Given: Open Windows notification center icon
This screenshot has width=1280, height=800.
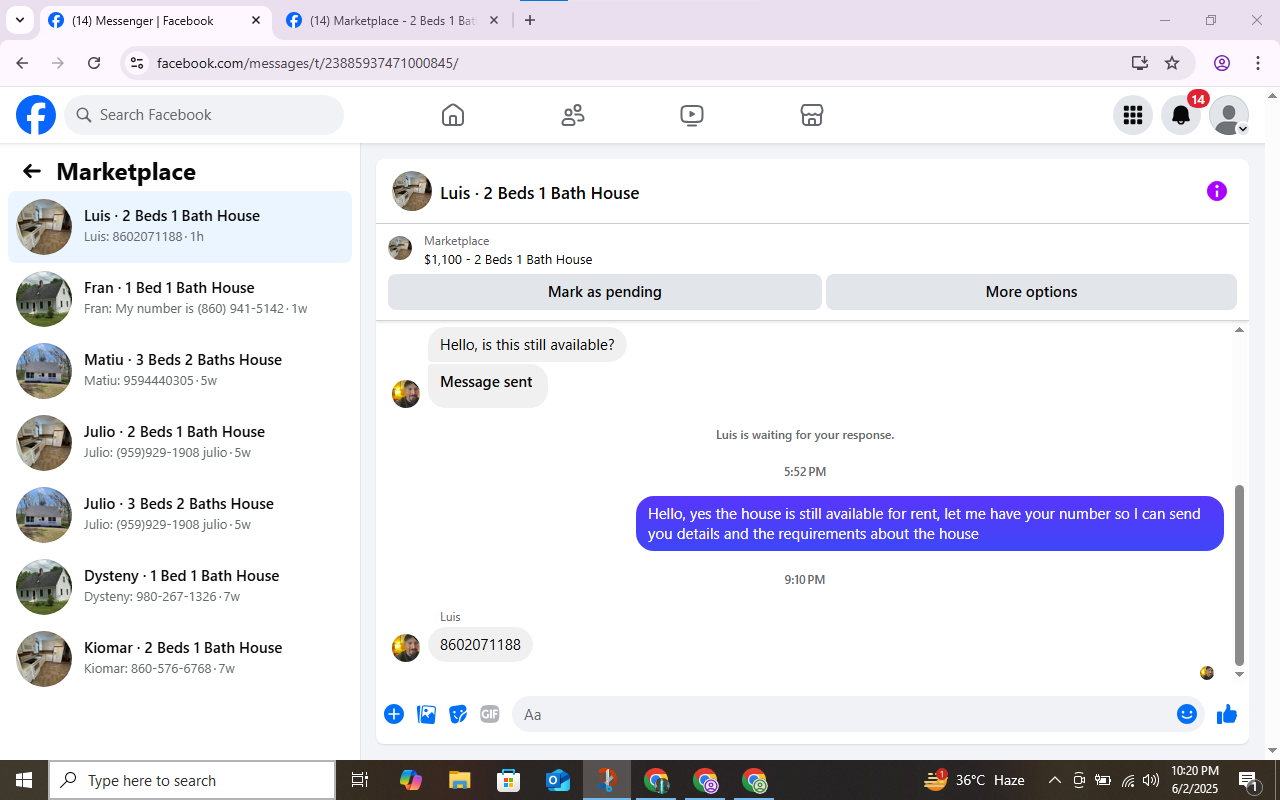Looking at the screenshot, I should (1249, 780).
